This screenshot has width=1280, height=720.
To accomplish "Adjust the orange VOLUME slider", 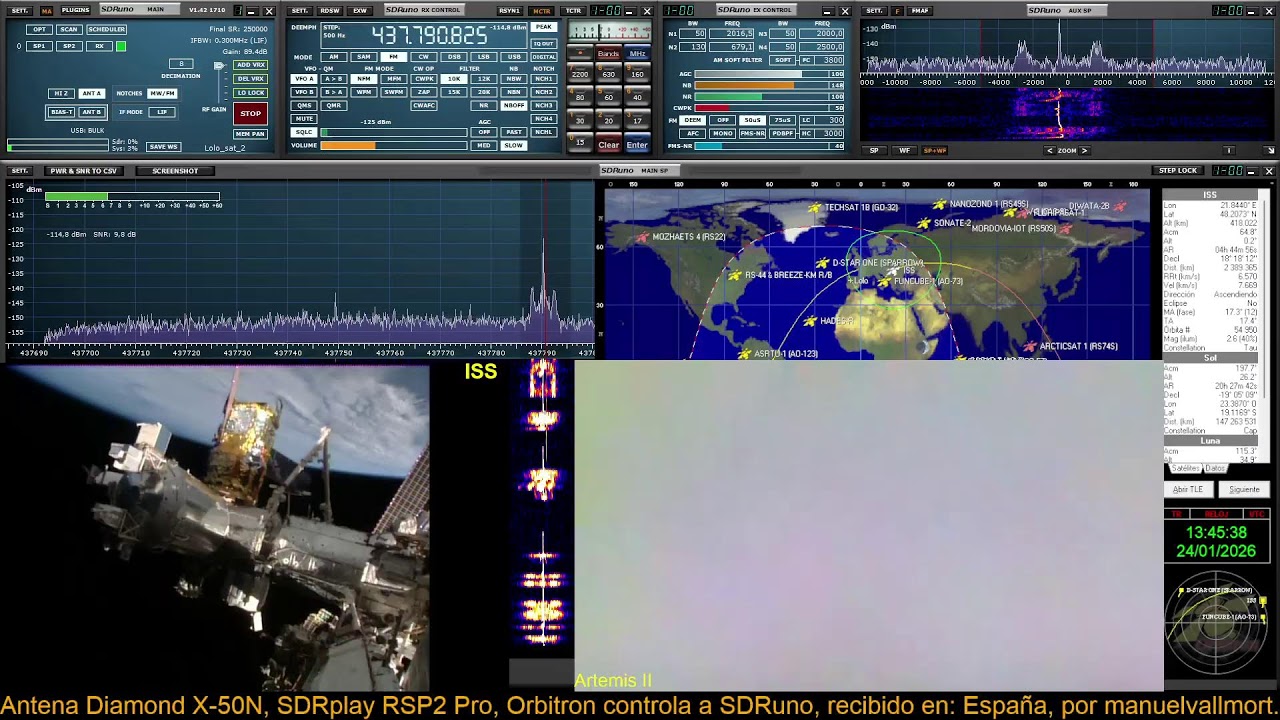I will coord(393,146).
